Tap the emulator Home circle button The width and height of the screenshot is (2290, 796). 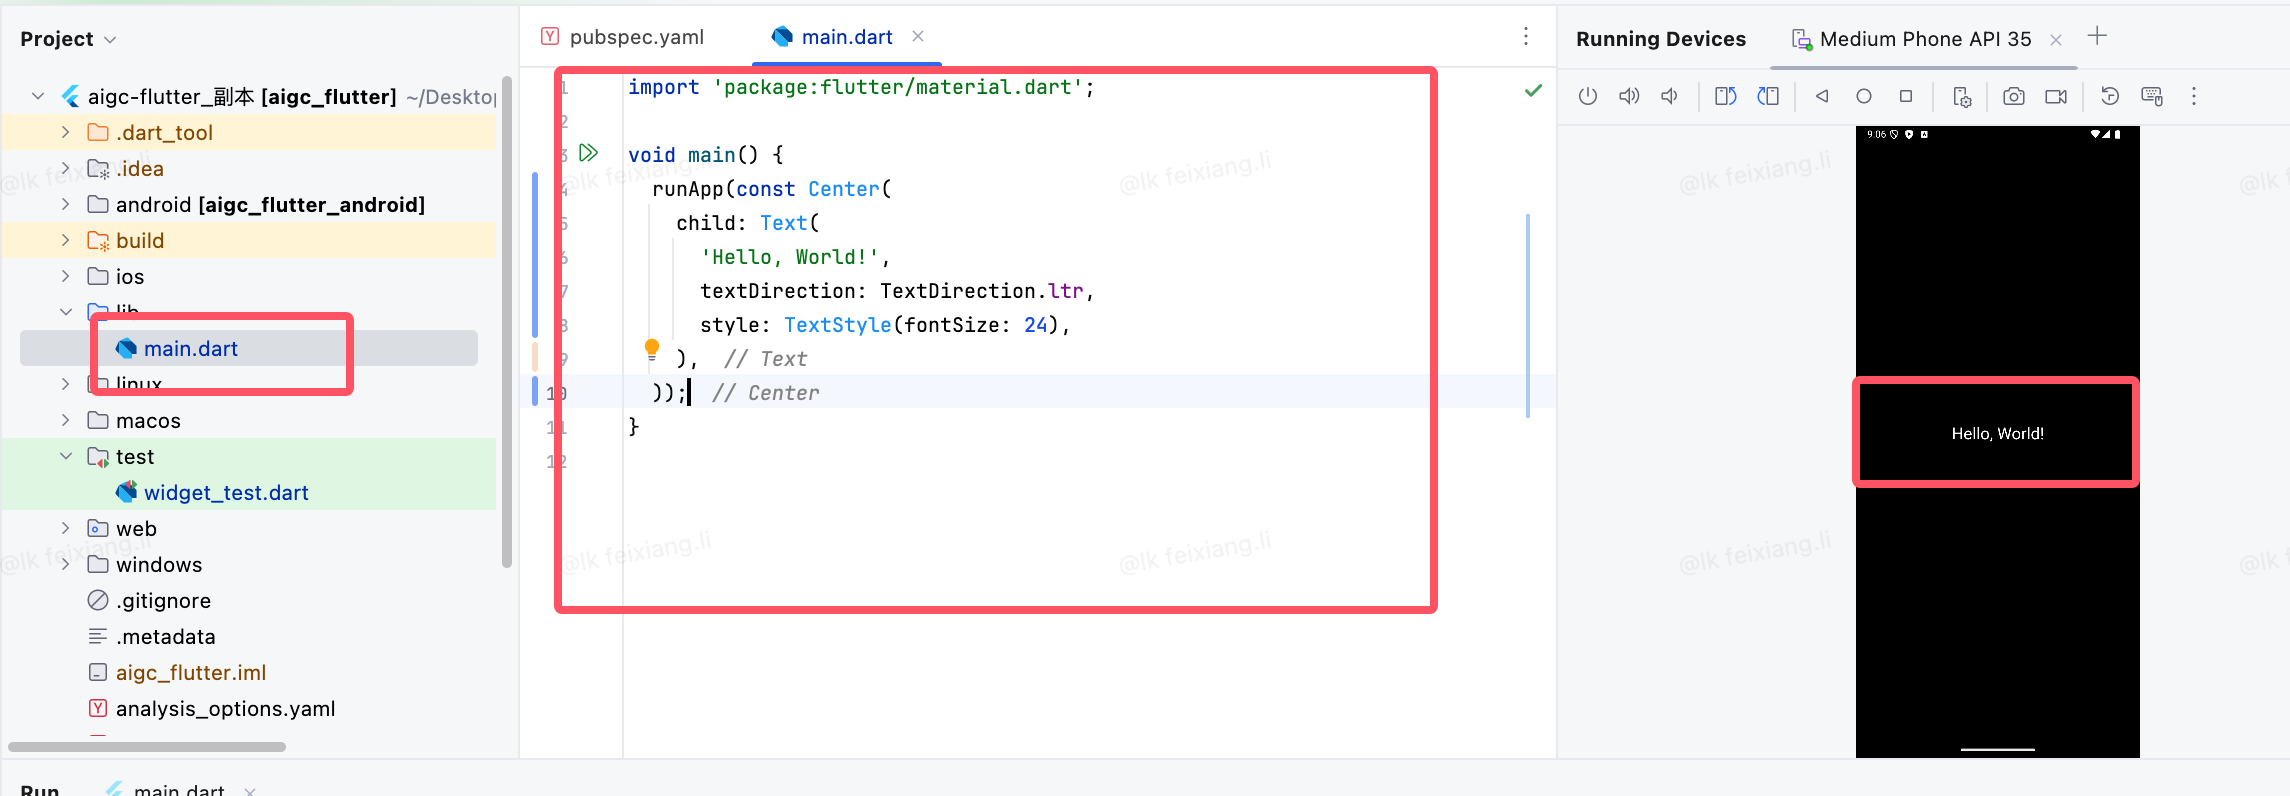point(1864,96)
